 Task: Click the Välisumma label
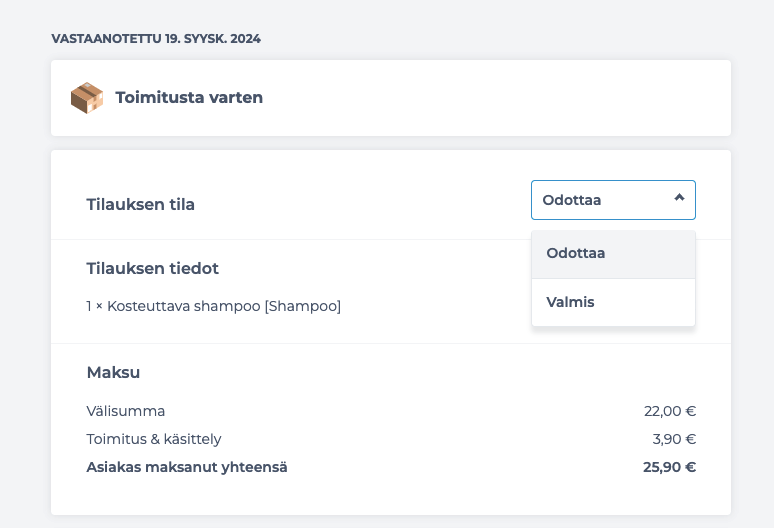[x=126, y=411]
